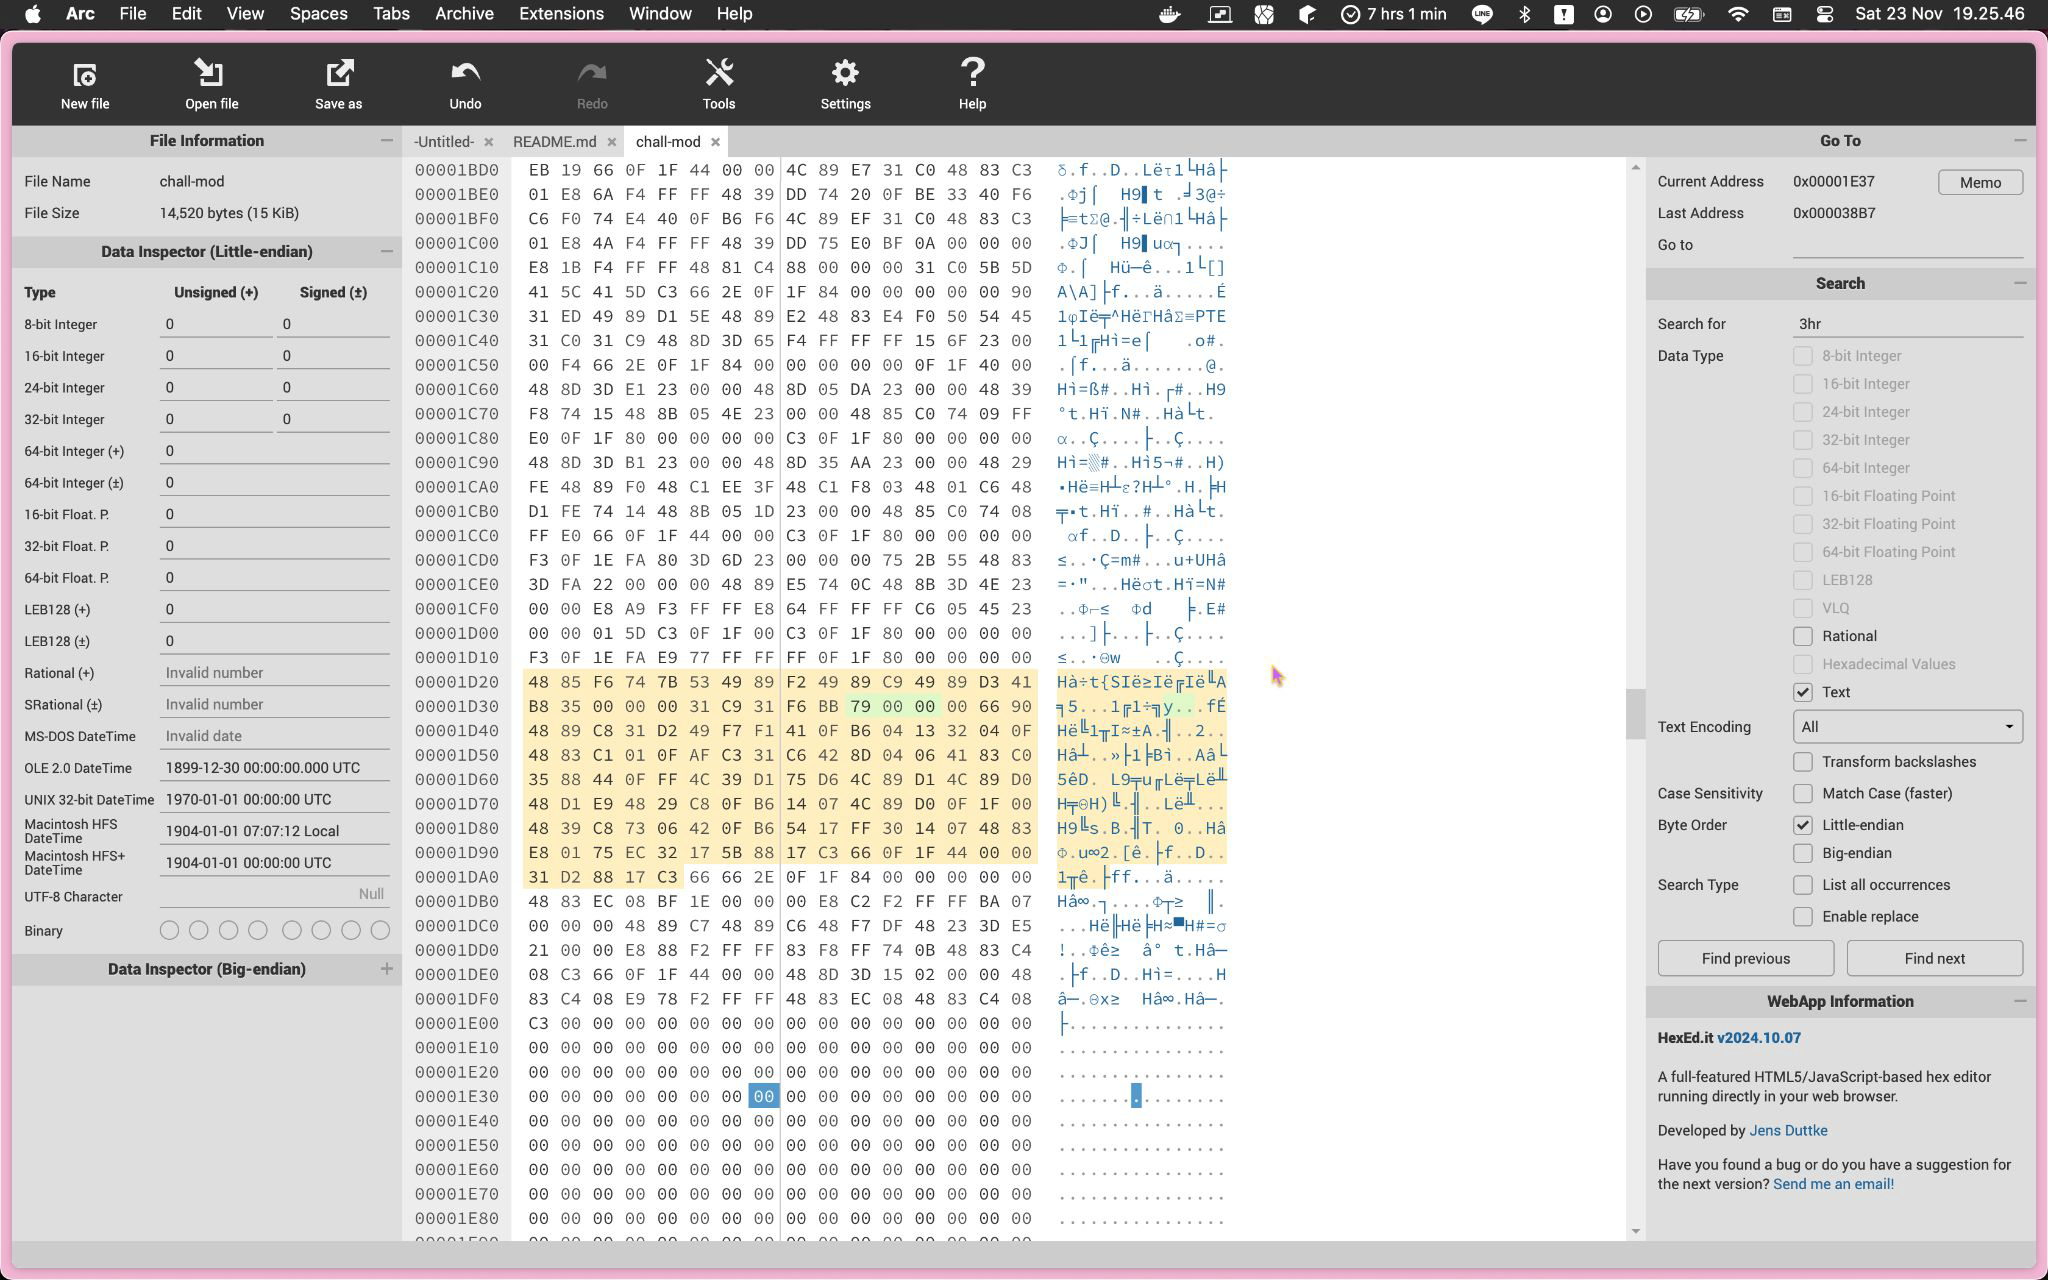Open the Text Encoding dropdown
This screenshot has height=1280, width=2048.
[x=1908, y=727]
